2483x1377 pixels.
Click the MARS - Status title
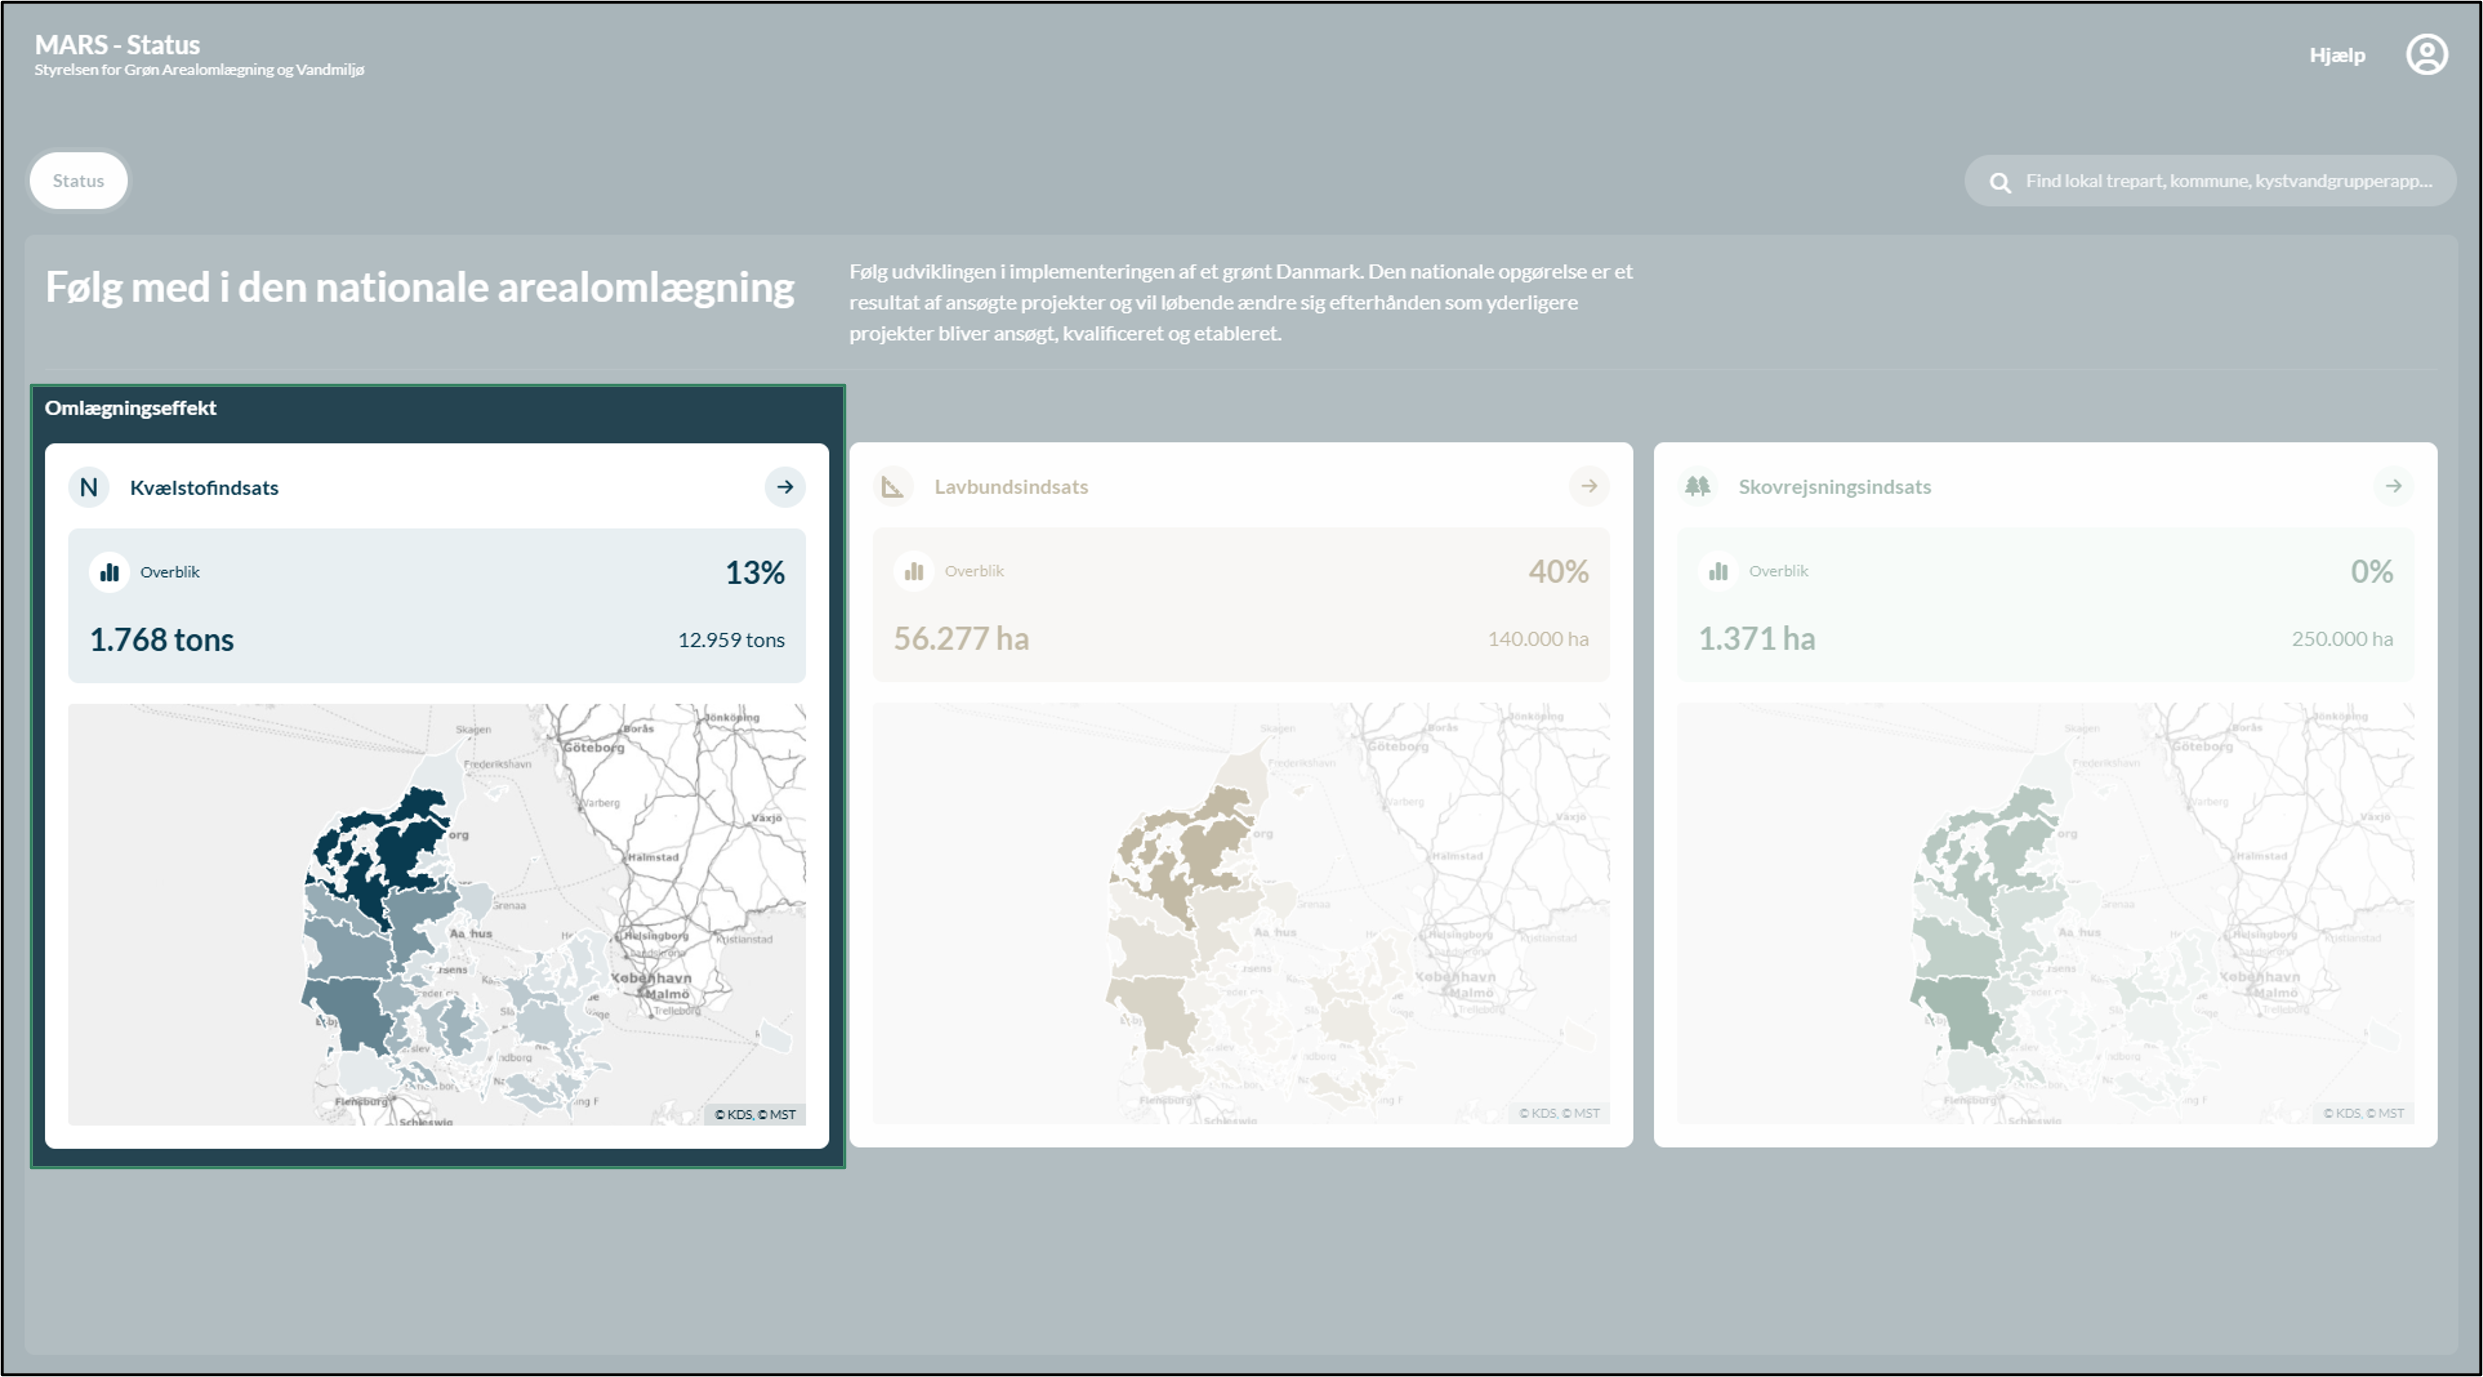point(117,44)
